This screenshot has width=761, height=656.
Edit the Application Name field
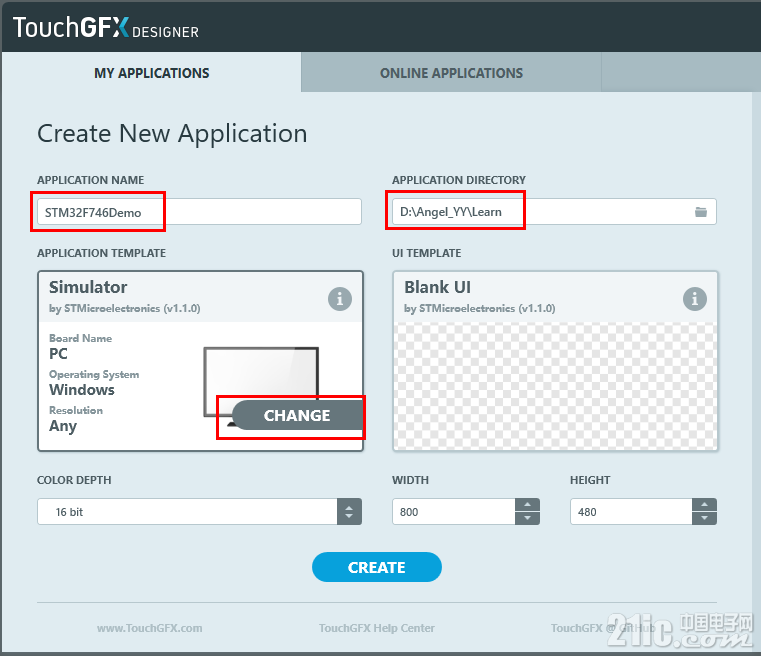pyautogui.click(x=199, y=212)
